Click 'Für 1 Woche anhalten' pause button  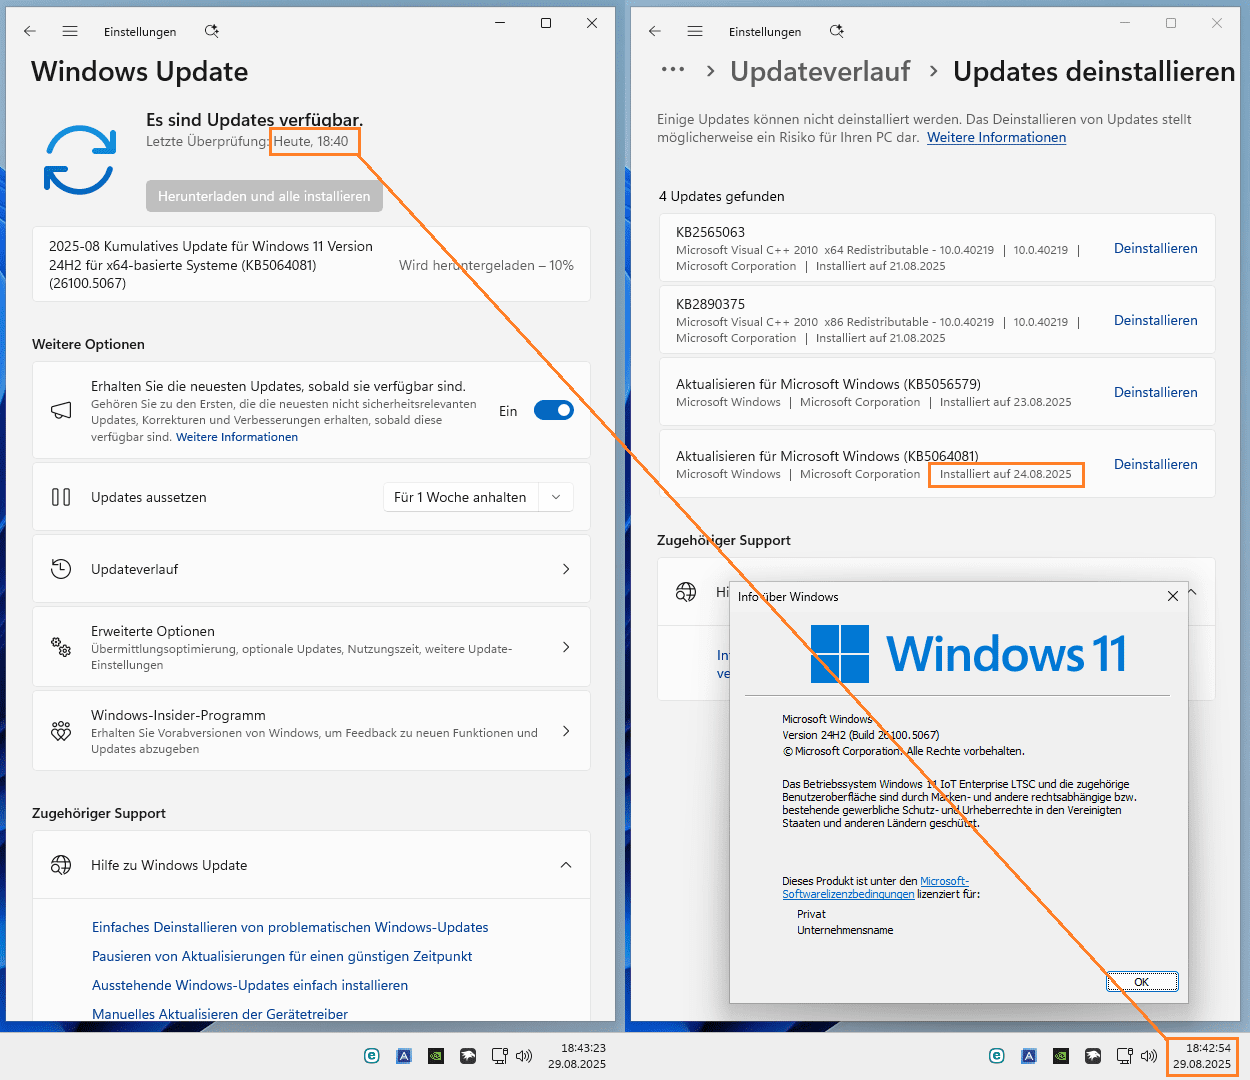tap(460, 497)
